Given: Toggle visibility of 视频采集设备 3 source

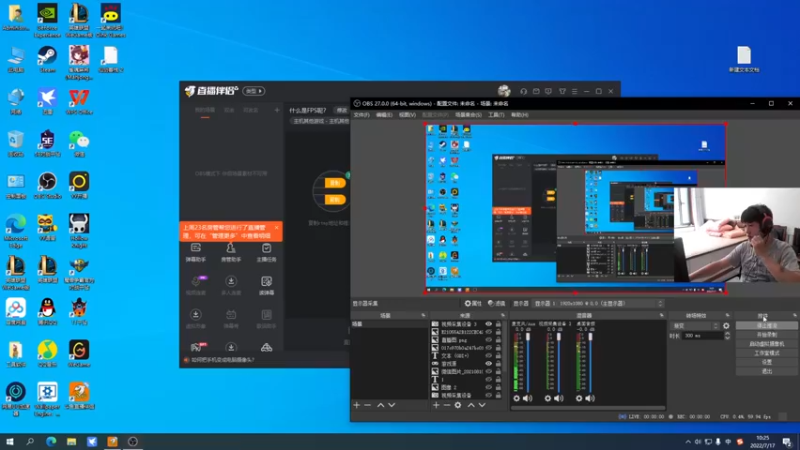Looking at the screenshot, I should coord(488,324).
